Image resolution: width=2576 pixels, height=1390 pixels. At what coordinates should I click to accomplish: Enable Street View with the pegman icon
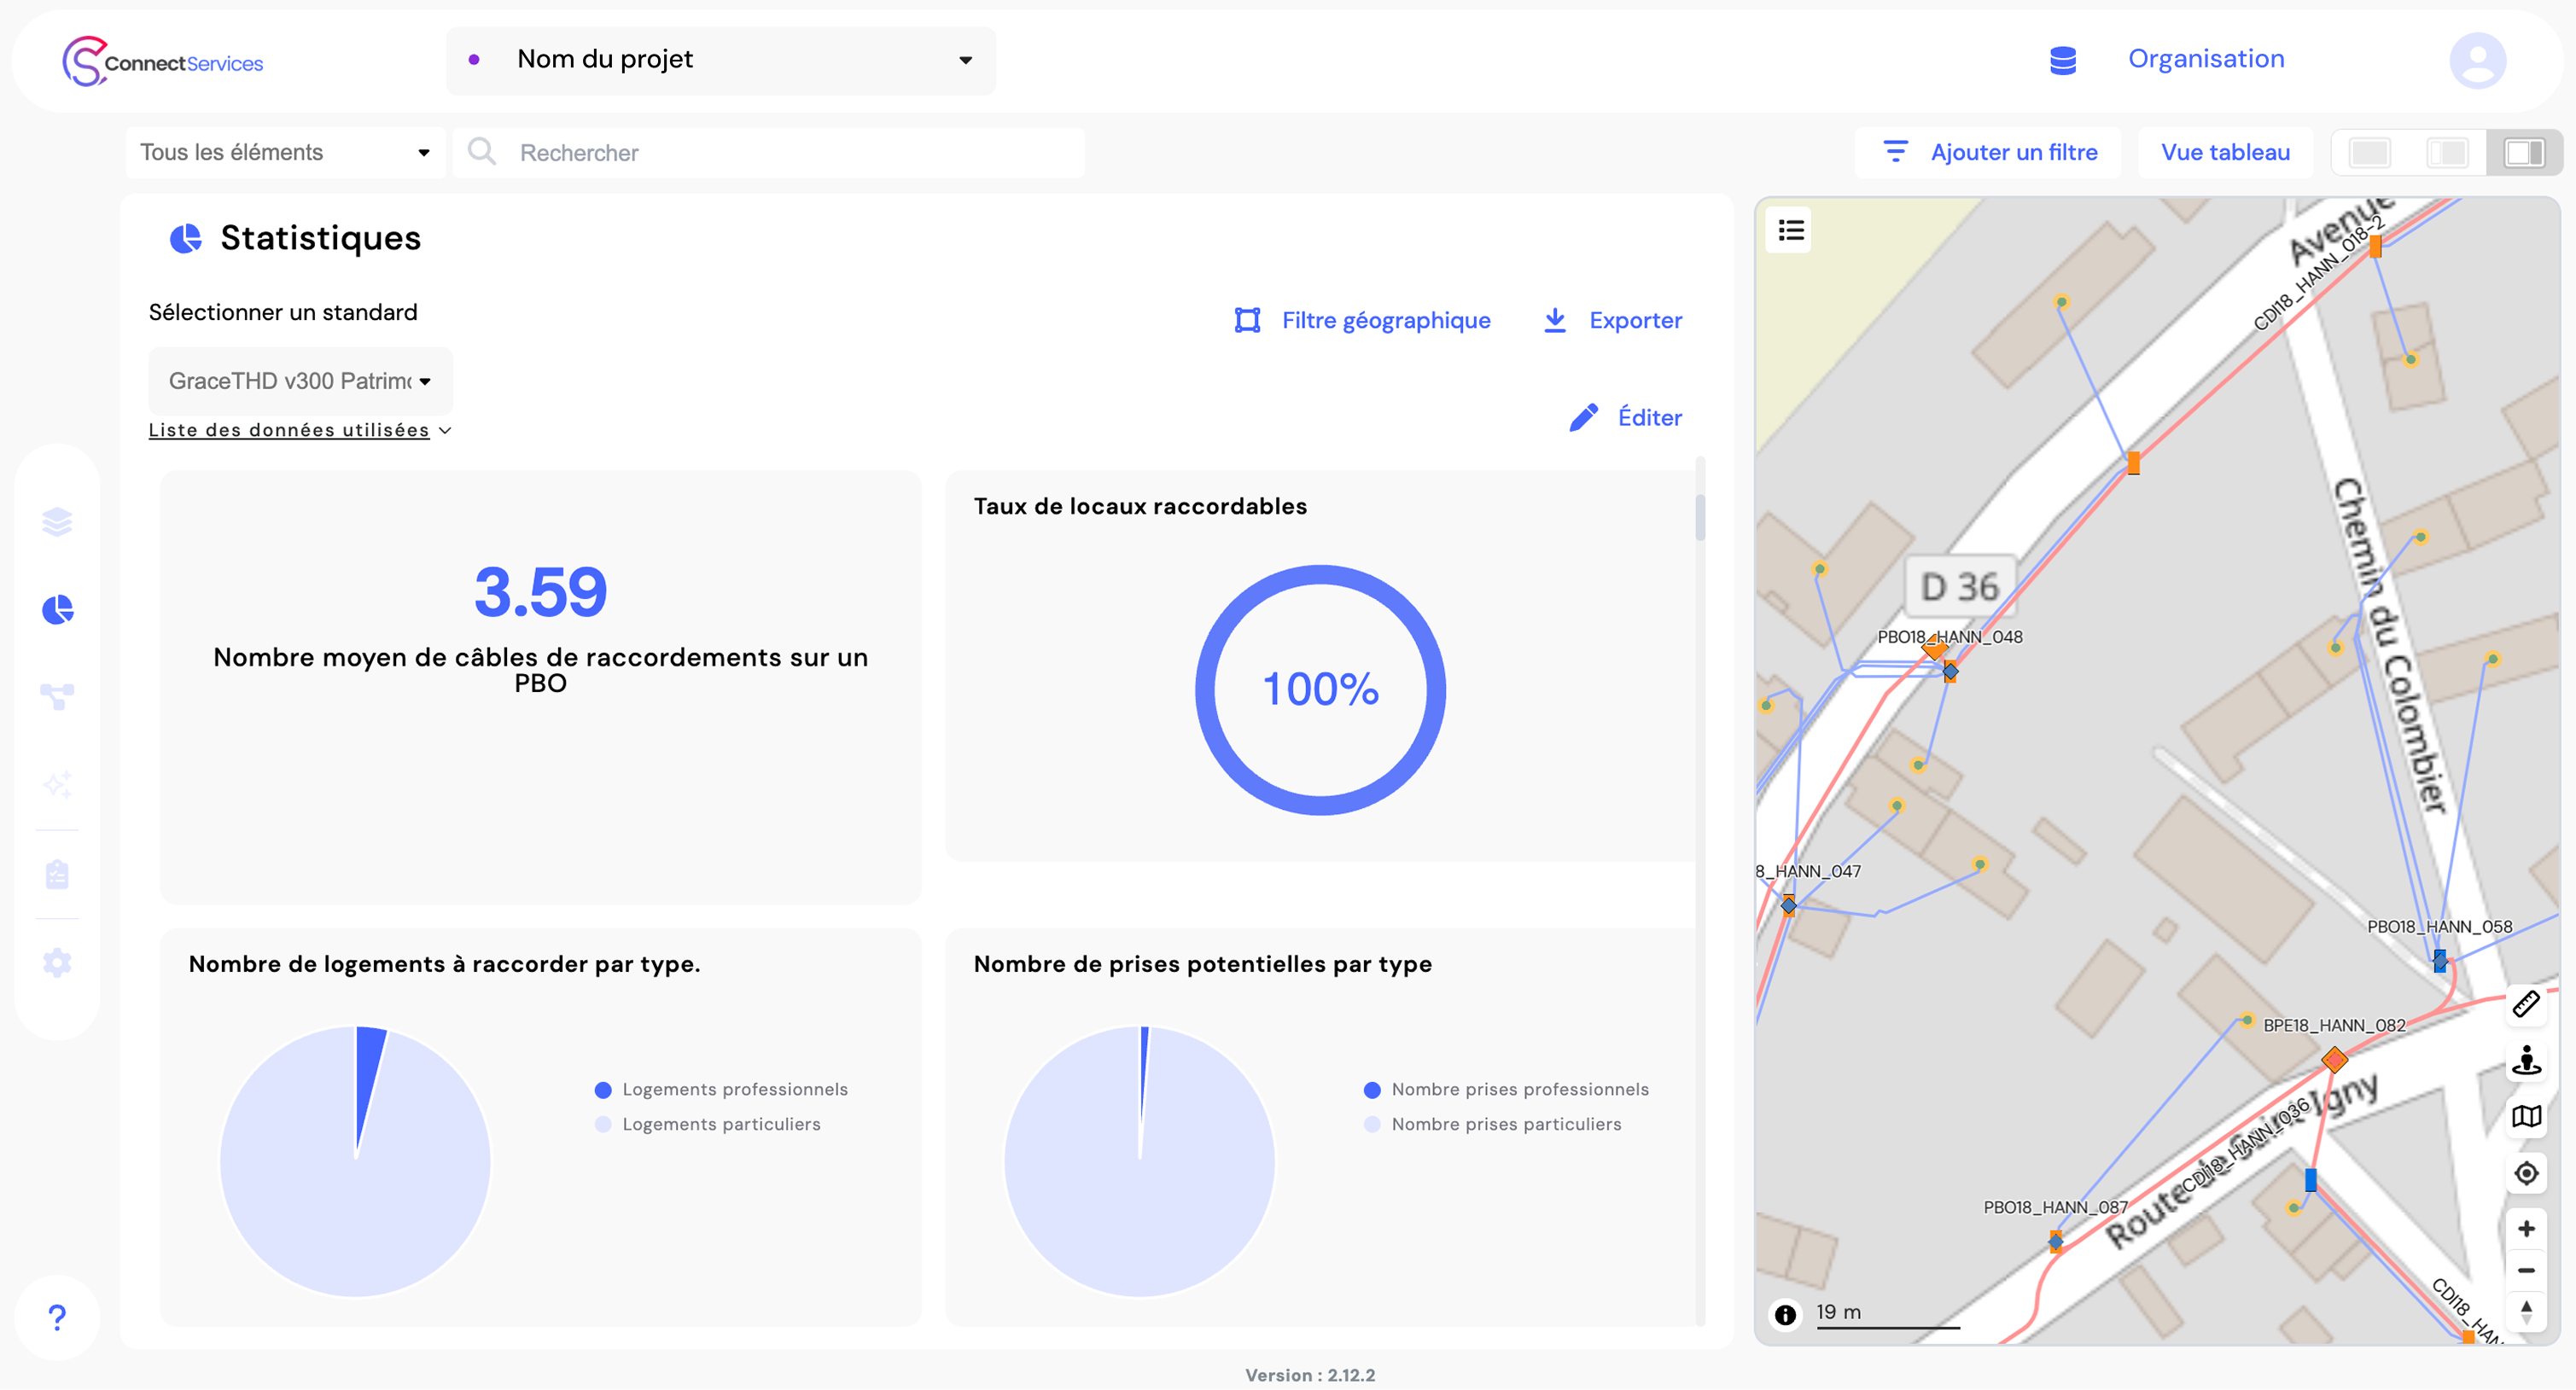click(x=2527, y=1061)
